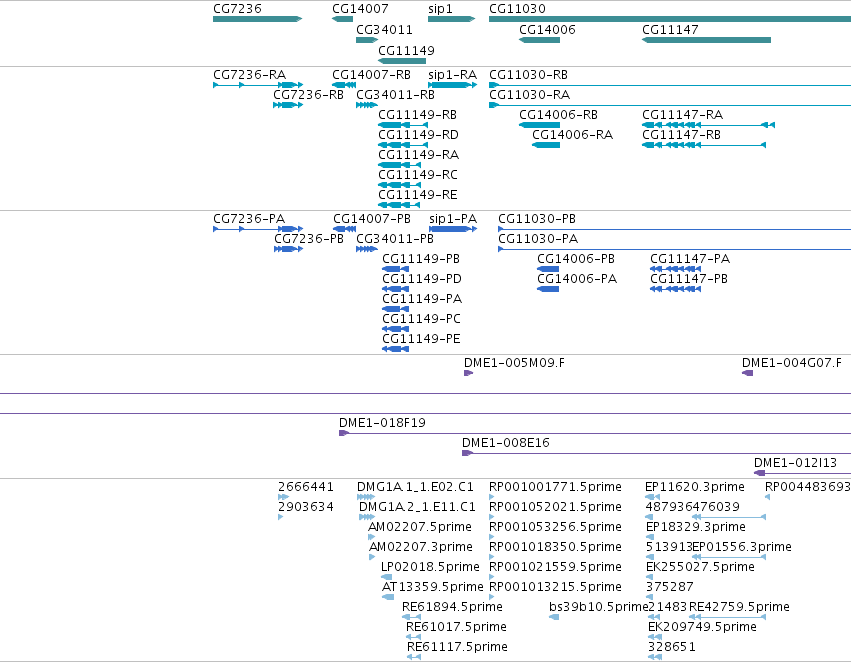Click EST AM02207.3prime
The image size is (851, 662).
point(372,557)
